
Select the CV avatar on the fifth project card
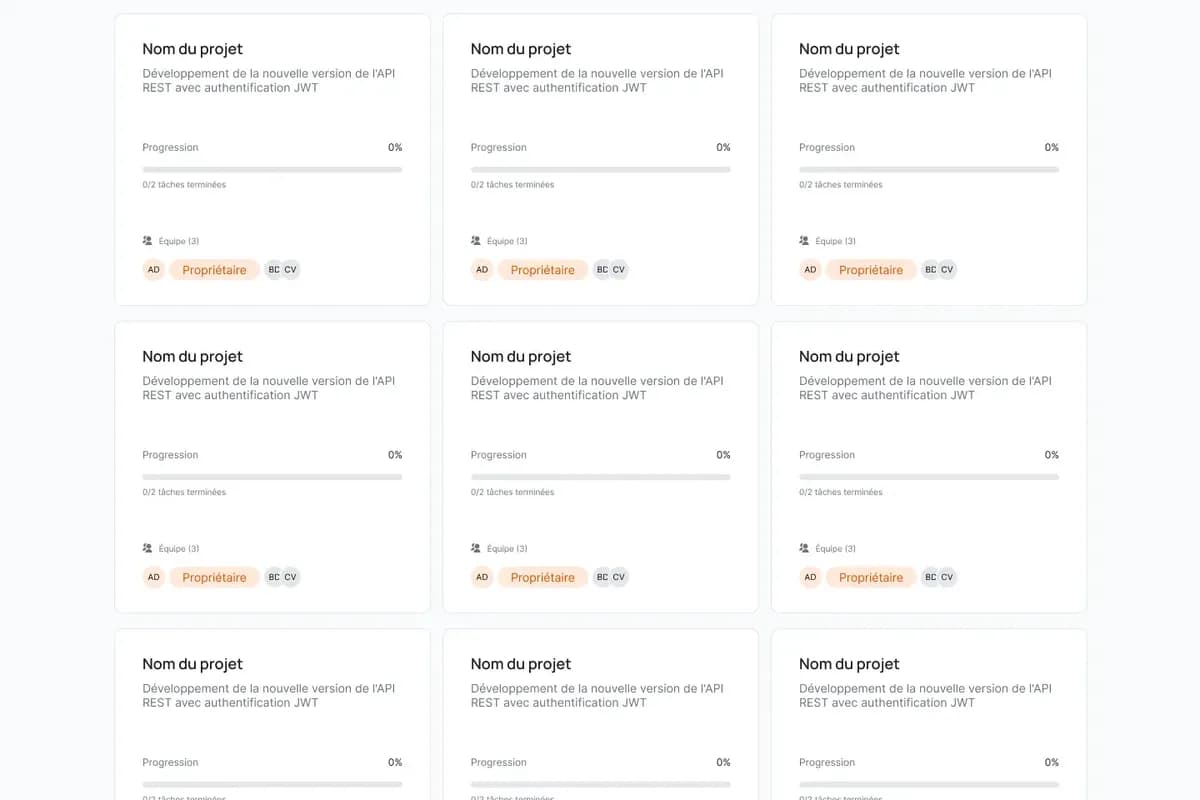point(619,577)
